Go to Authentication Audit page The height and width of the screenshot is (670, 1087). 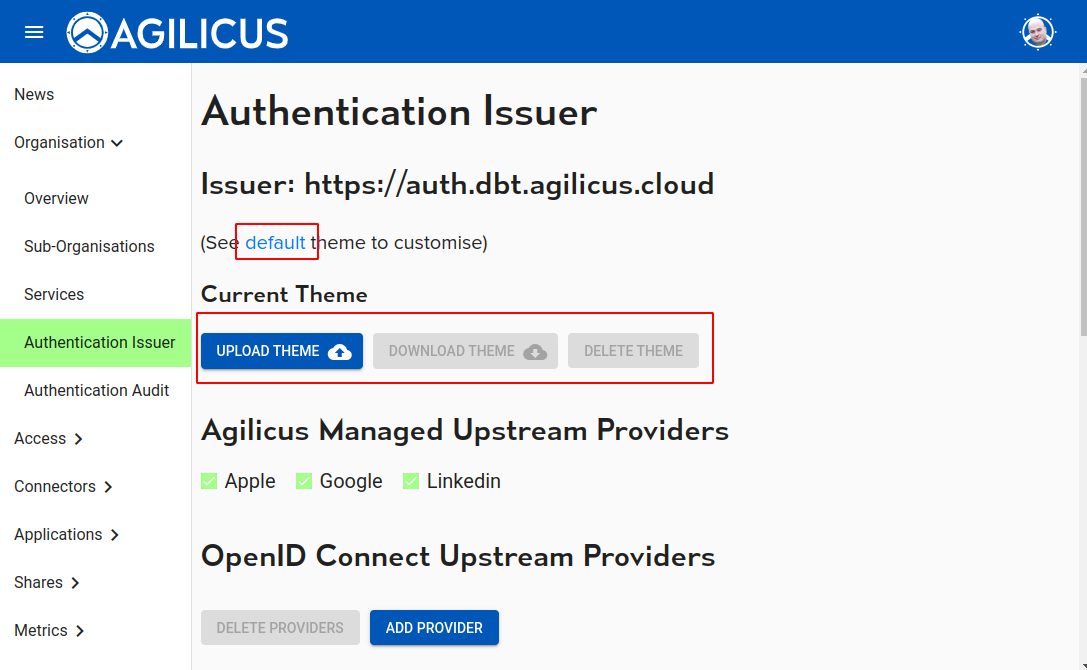96,391
